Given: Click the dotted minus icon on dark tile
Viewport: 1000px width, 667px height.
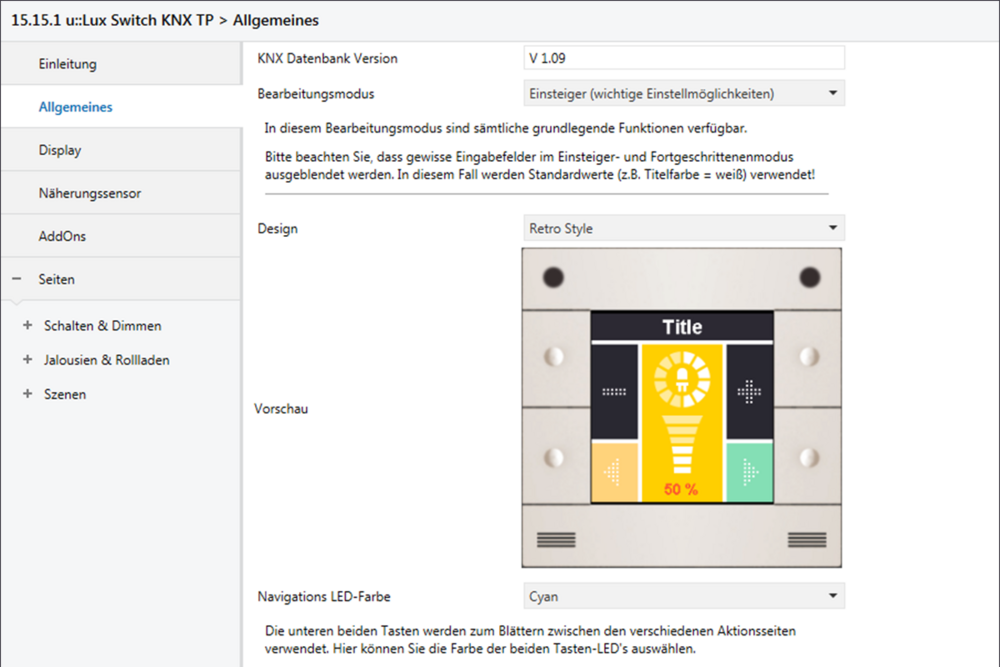Looking at the screenshot, I should coord(614,392).
